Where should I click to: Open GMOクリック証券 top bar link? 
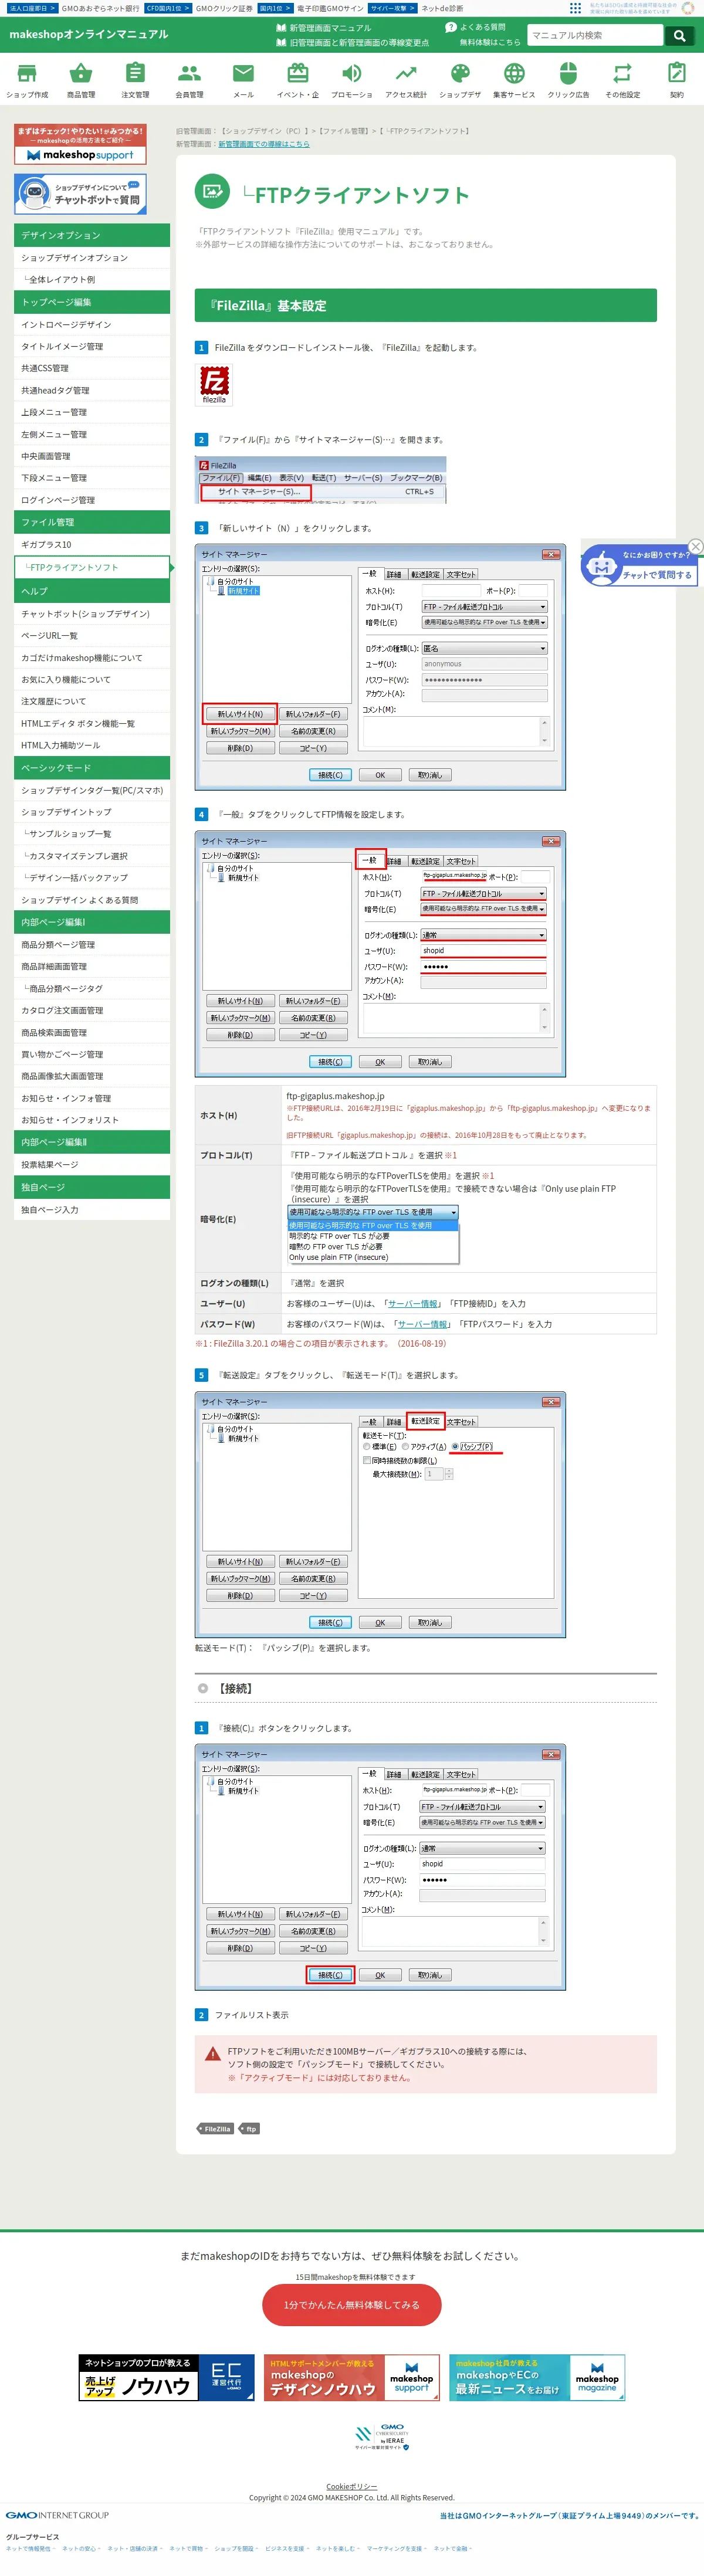click(x=224, y=8)
